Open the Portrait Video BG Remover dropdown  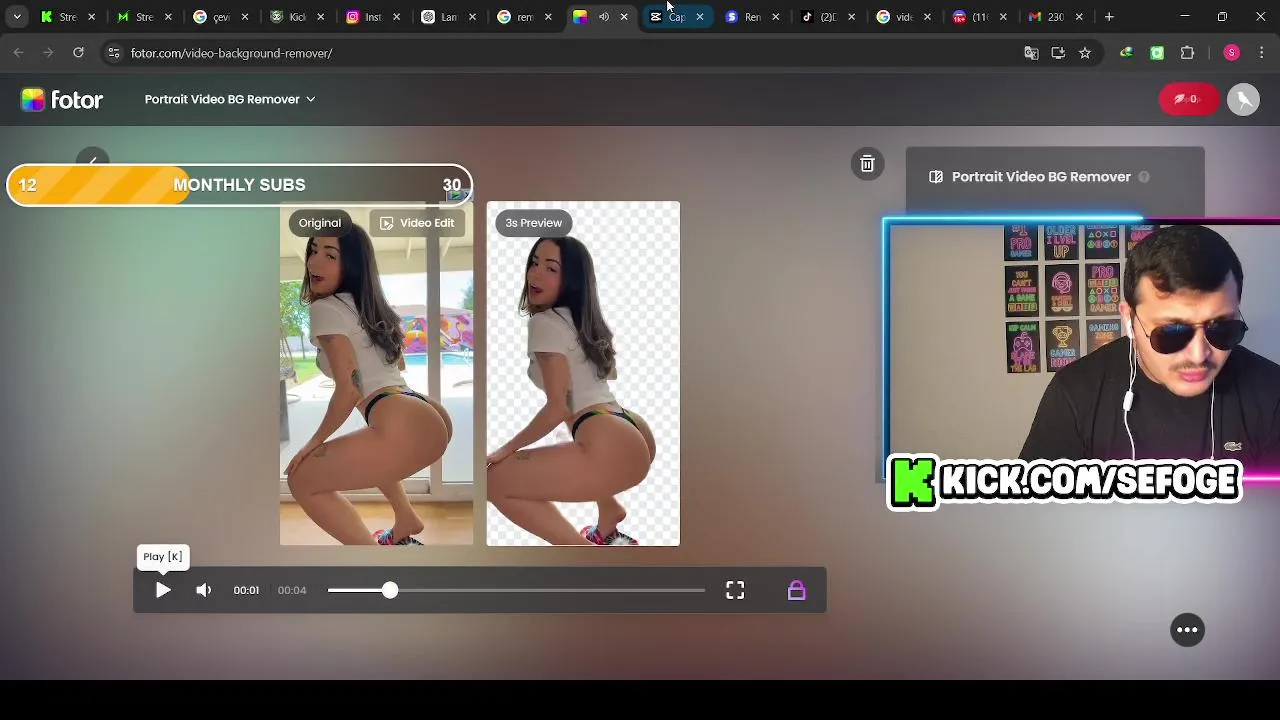[230, 99]
